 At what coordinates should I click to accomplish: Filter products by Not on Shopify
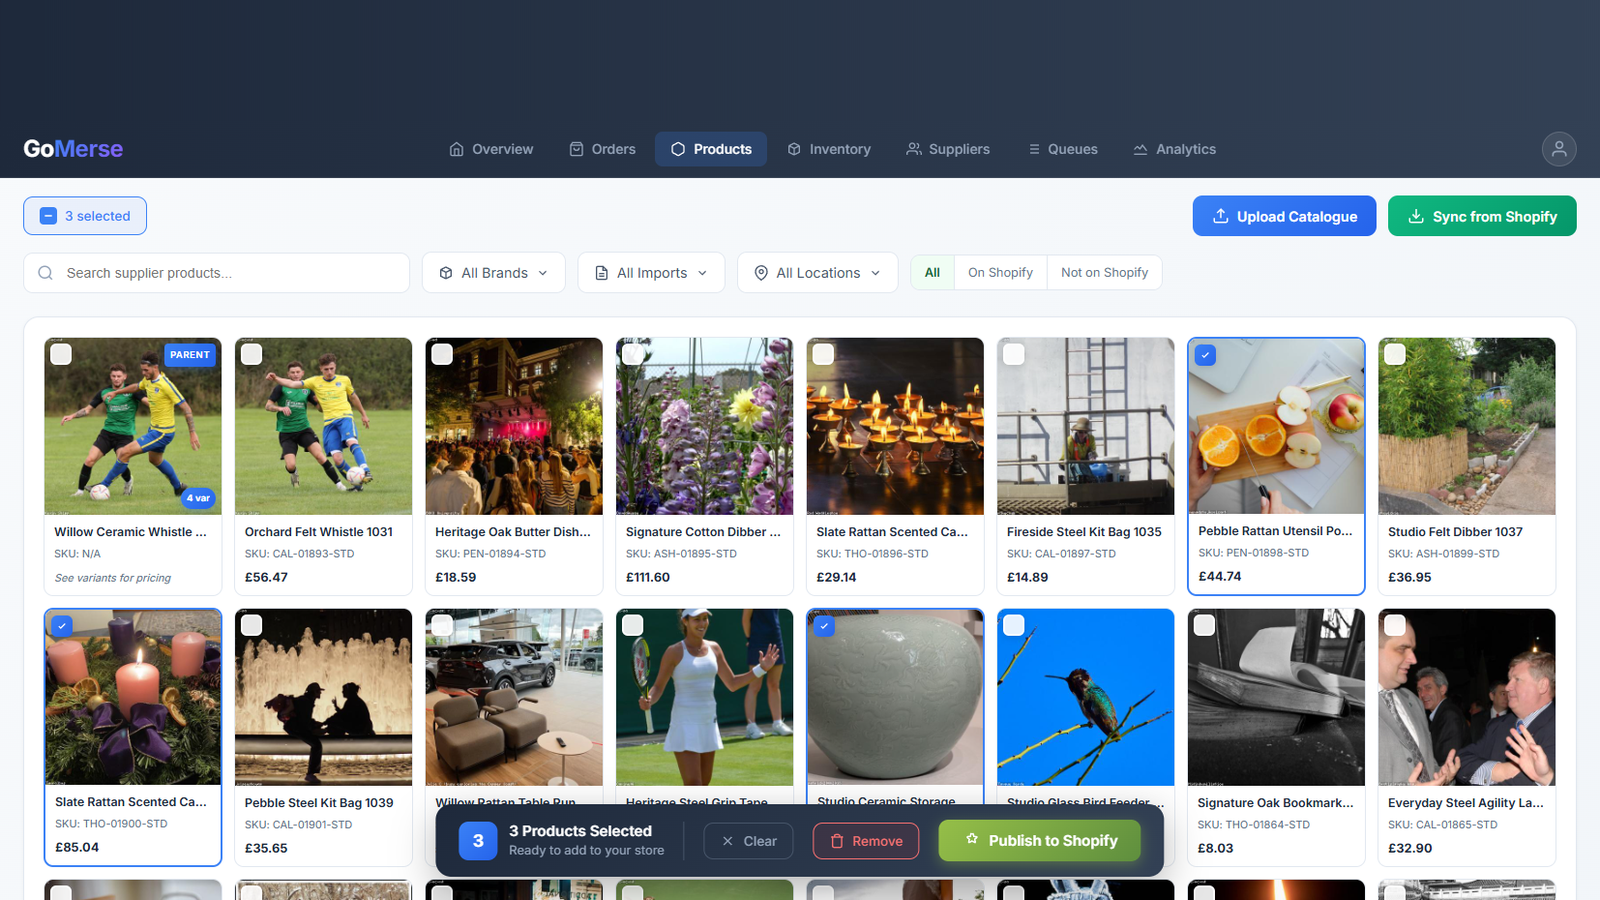click(x=1104, y=273)
